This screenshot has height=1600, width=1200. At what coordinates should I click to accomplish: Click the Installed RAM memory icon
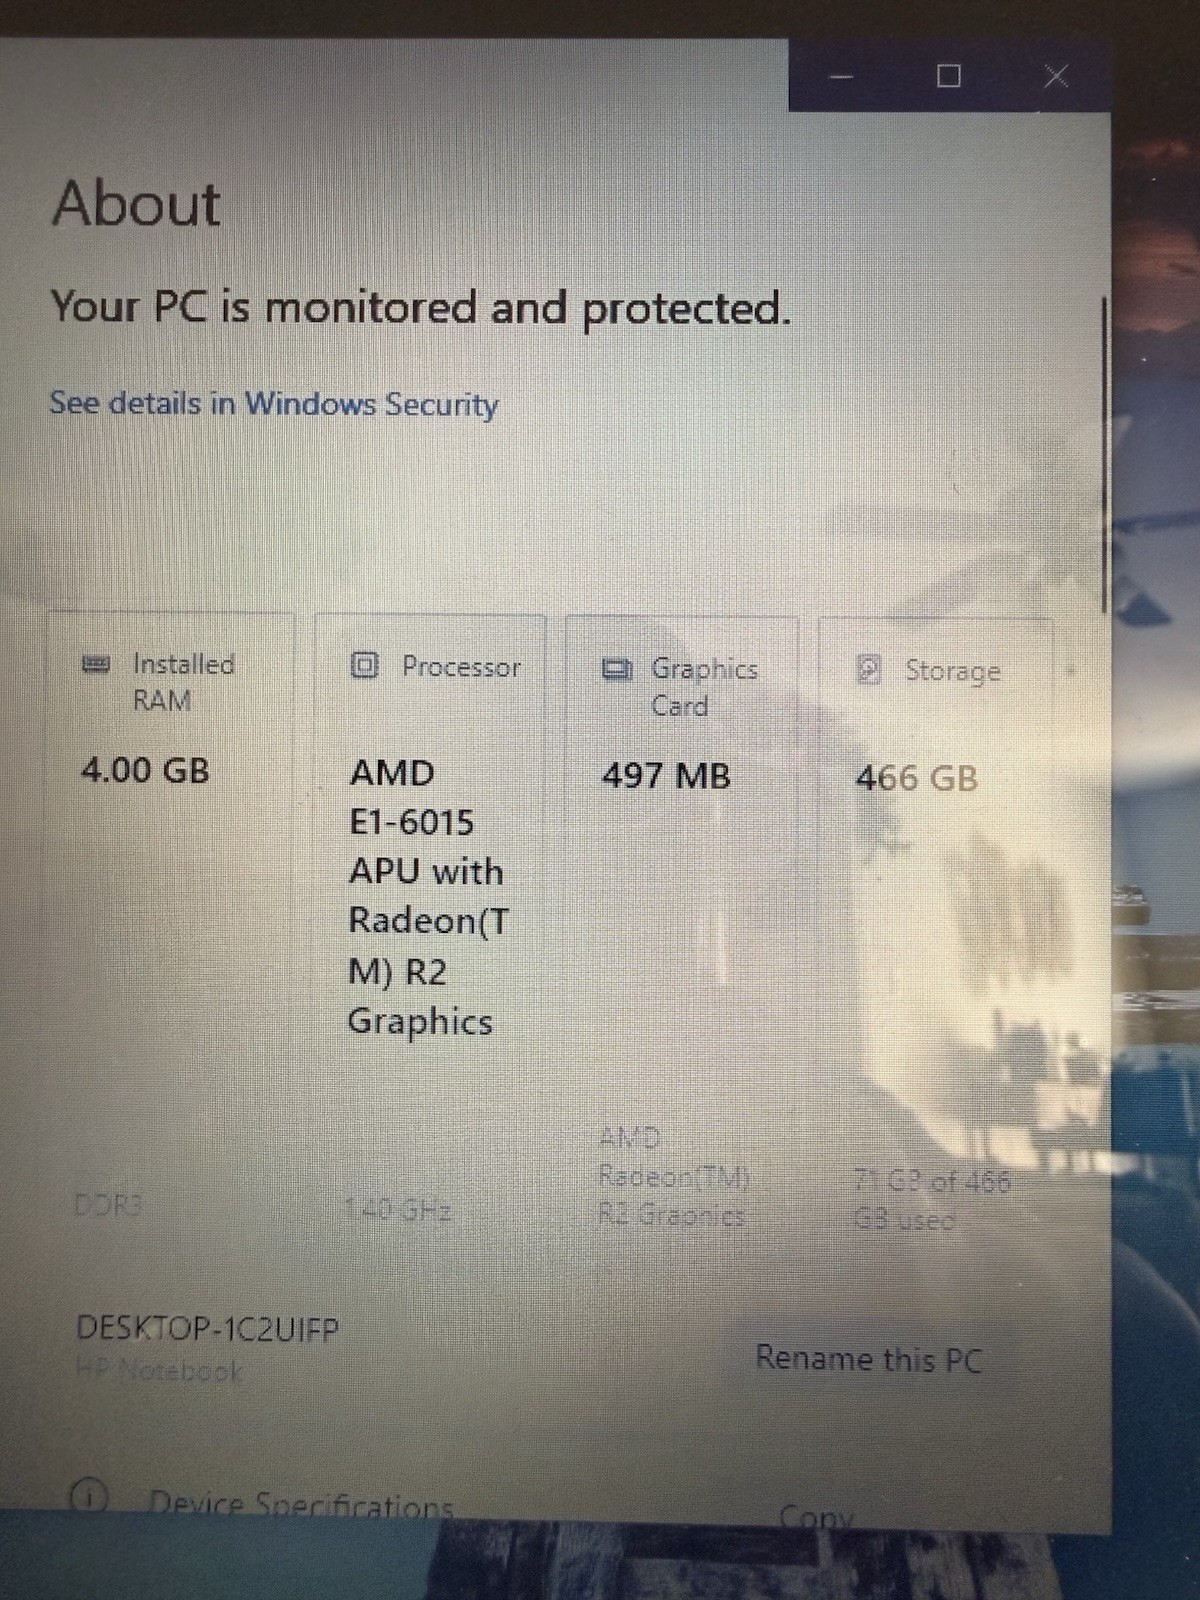[96, 664]
